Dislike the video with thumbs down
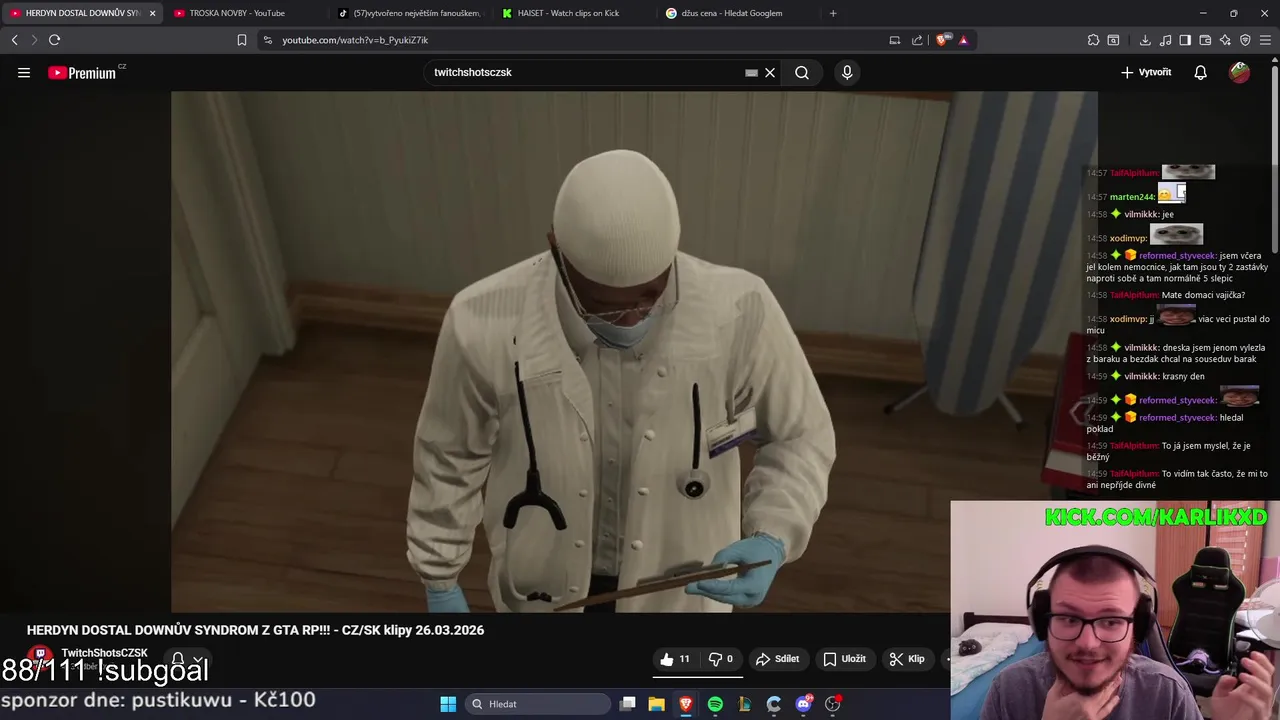The image size is (1280, 720). [x=721, y=659]
